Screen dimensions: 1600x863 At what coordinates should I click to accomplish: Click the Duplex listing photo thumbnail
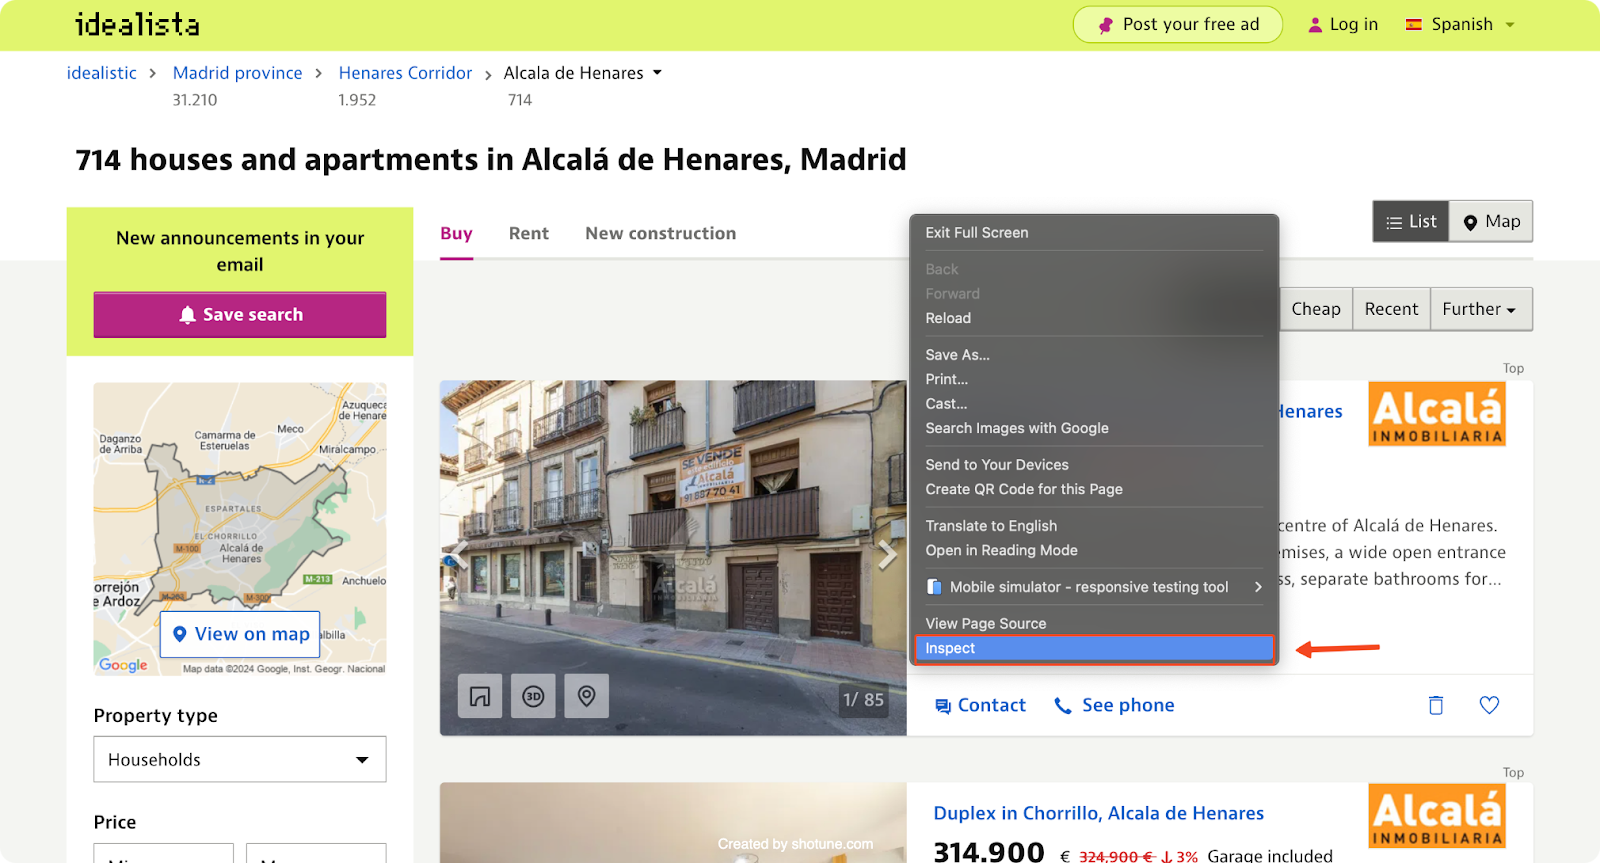(x=673, y=823)
